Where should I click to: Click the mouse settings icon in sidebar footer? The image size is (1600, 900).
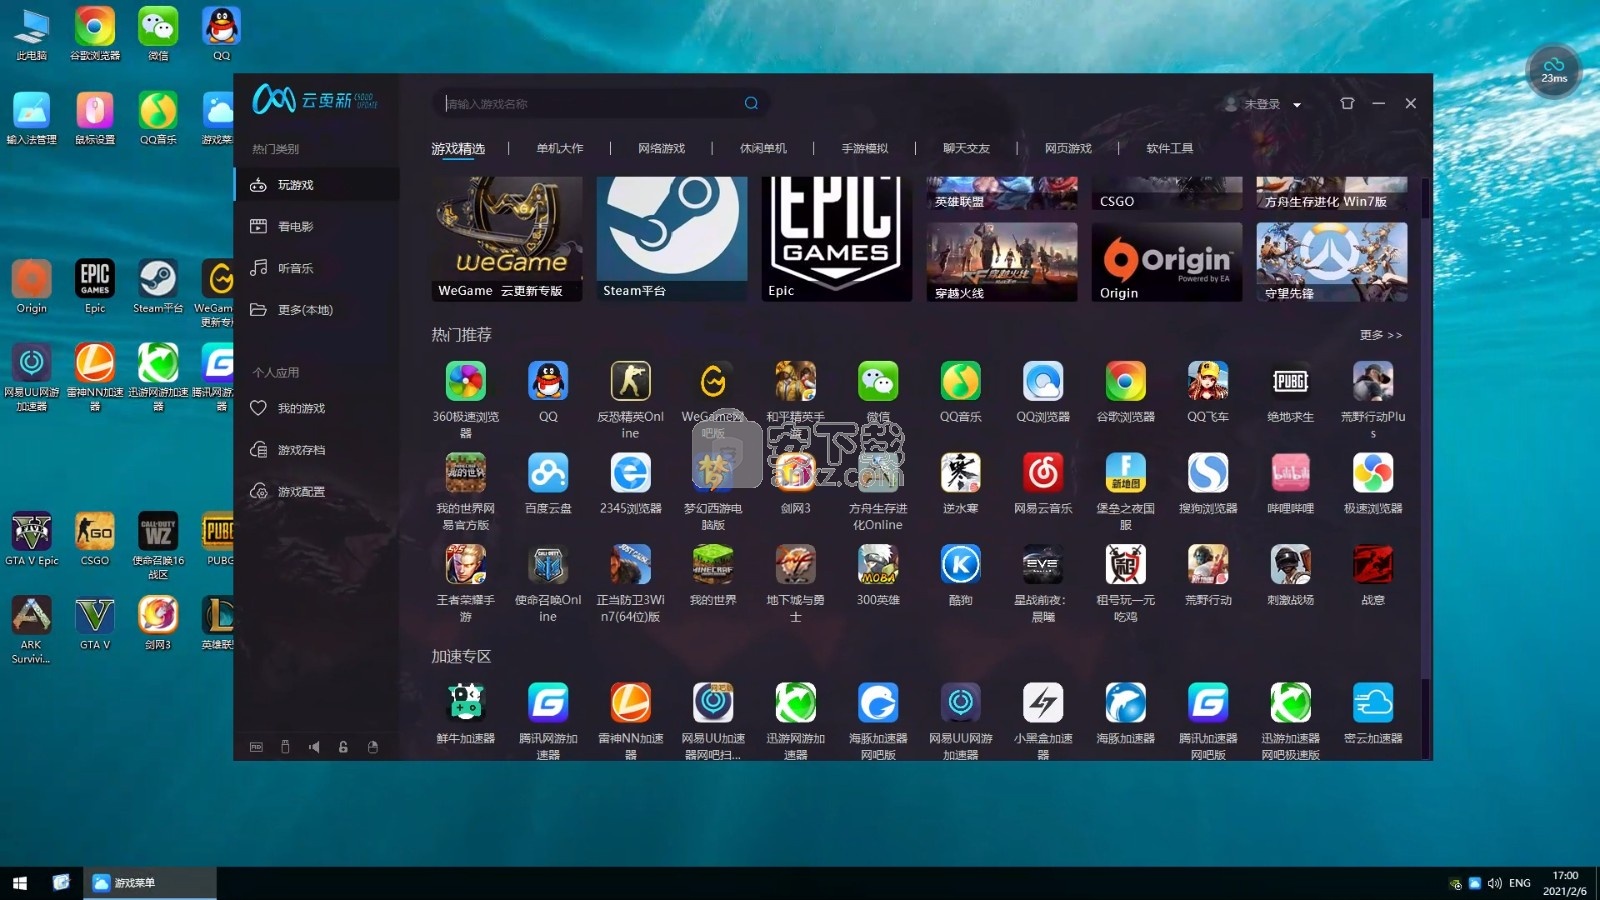(372, 747)
